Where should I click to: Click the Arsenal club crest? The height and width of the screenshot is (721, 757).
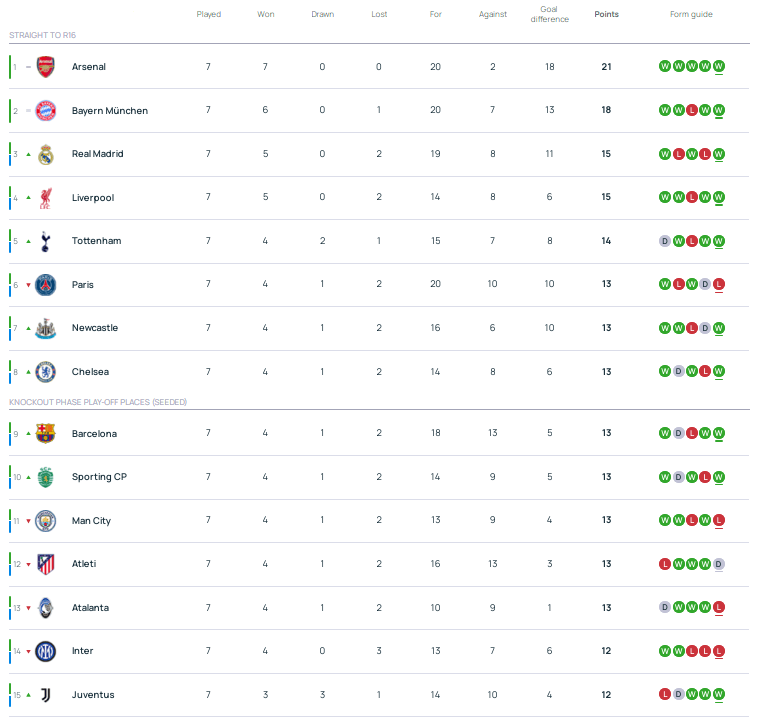coord(45,67)
